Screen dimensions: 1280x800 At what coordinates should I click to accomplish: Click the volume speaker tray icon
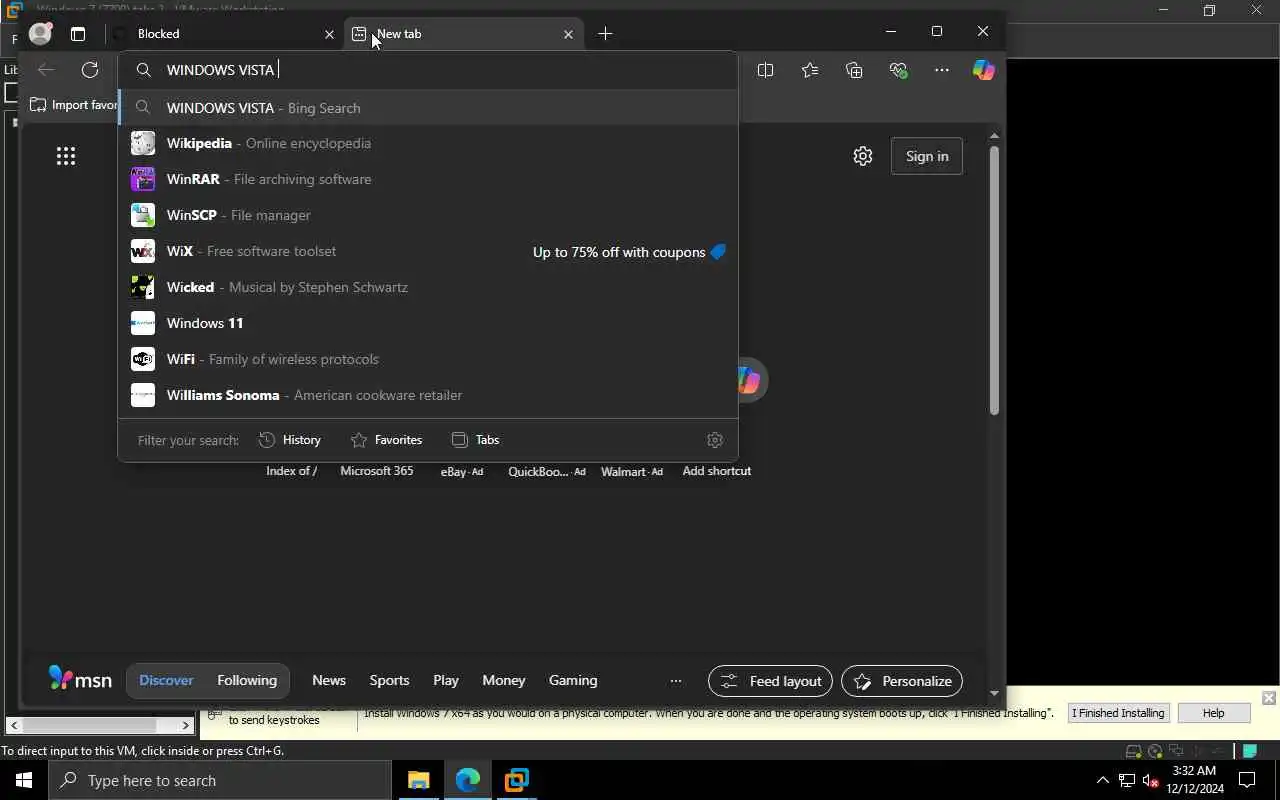tap(1151, 781)
